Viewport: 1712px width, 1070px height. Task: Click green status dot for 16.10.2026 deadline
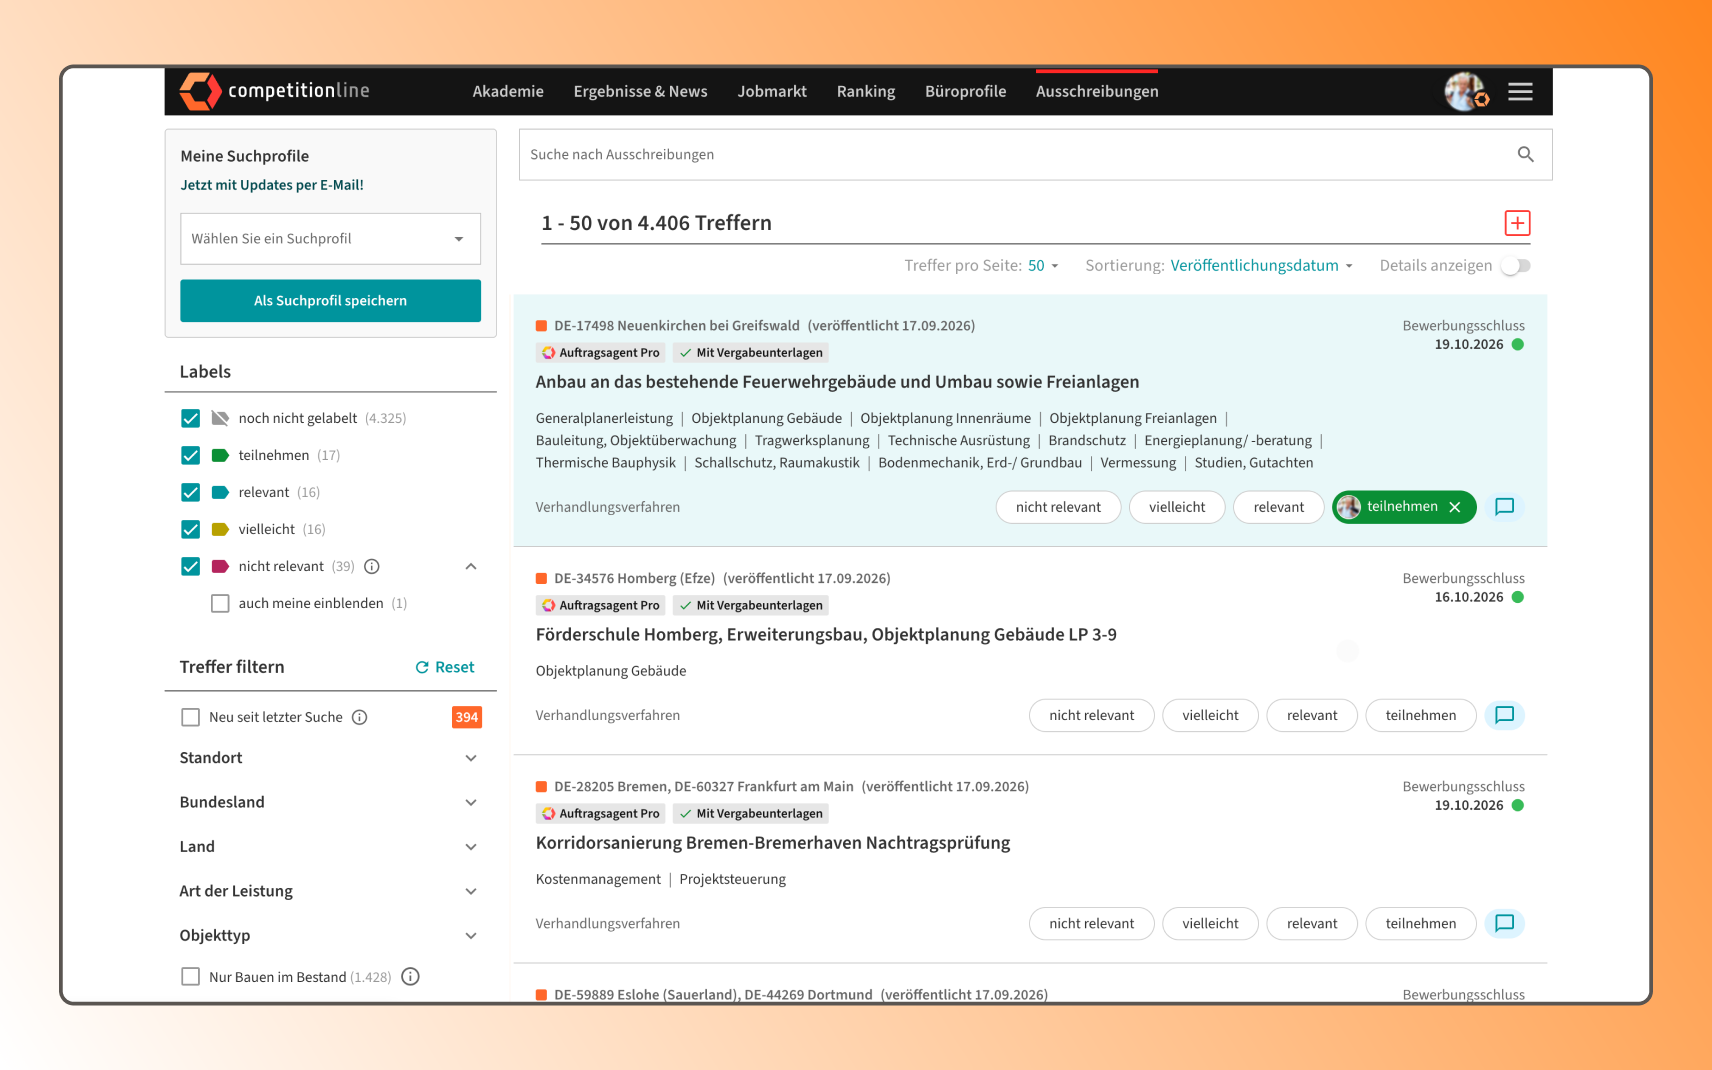pyautogui.click(x=1518, y=597)
